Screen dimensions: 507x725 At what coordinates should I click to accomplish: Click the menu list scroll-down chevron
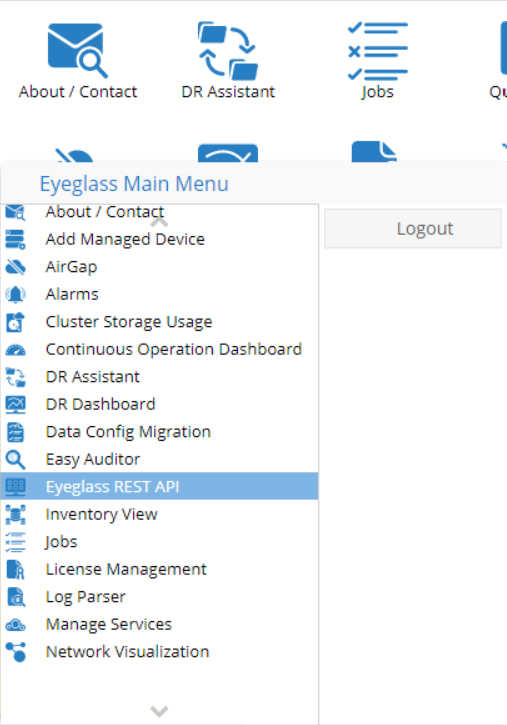159,711
